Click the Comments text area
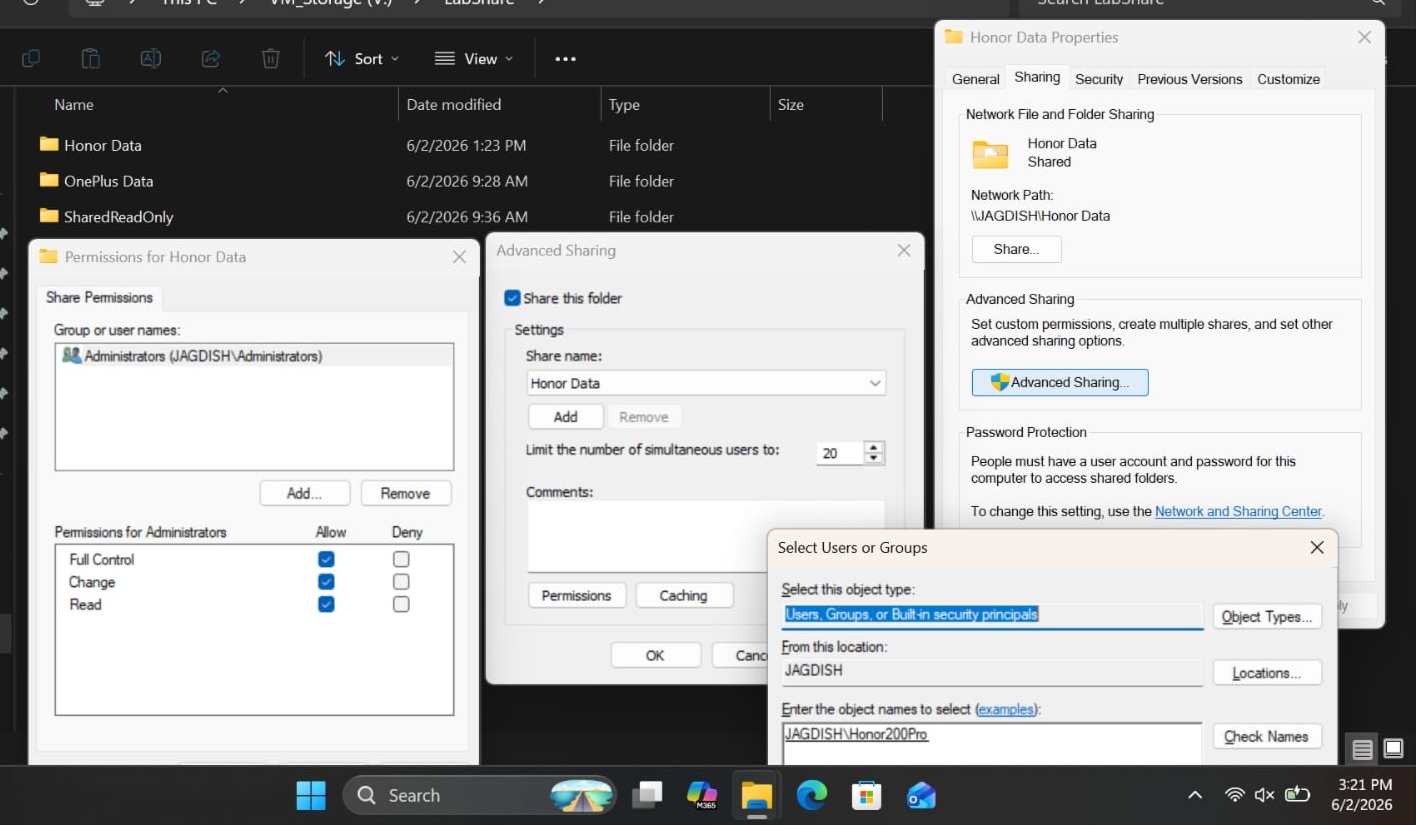This screenshot has height=825, width=1416. [x=706, y=536]
